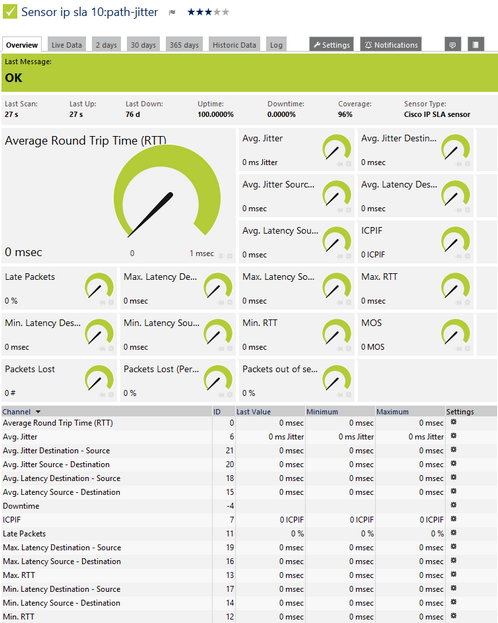Toggle the pin icon on MOS gauge
Image resolution: width=498 pixels, height=623 pixels.
(459, 348)
